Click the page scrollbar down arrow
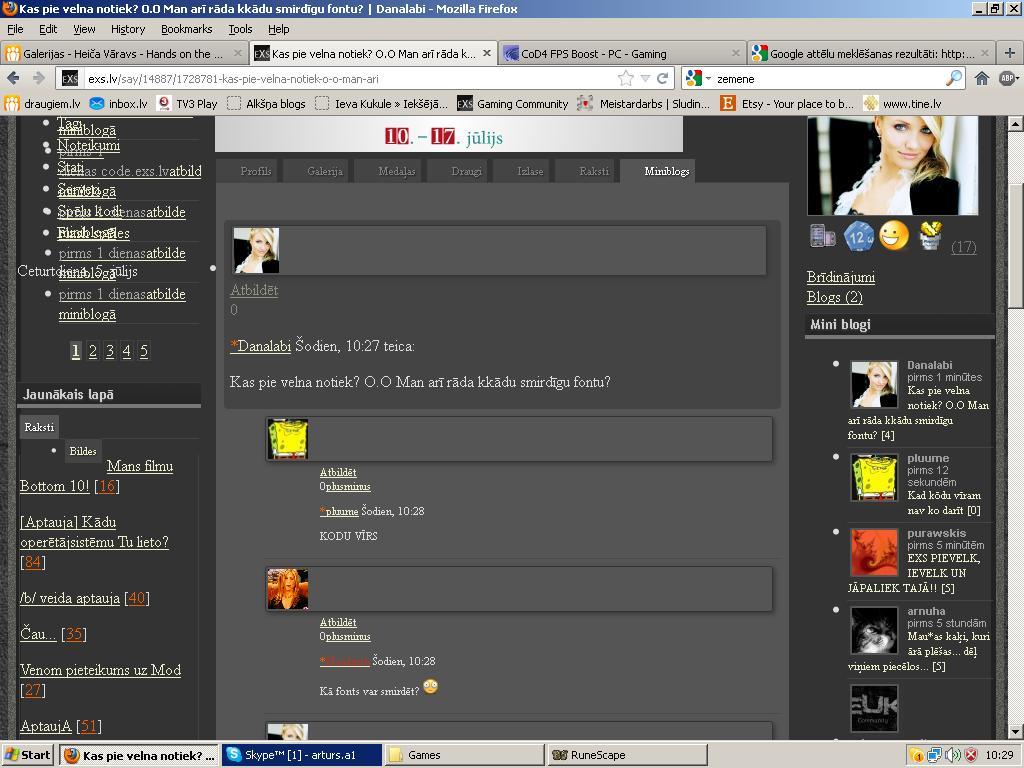The width and height of the screenshot is (1024, 768). pos(1015,731)
